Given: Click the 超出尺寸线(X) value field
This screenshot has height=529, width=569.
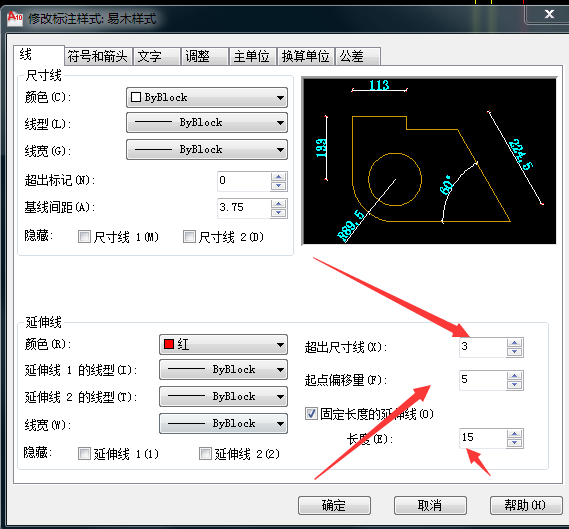Looking at the screenshot, I should [483, 347].
